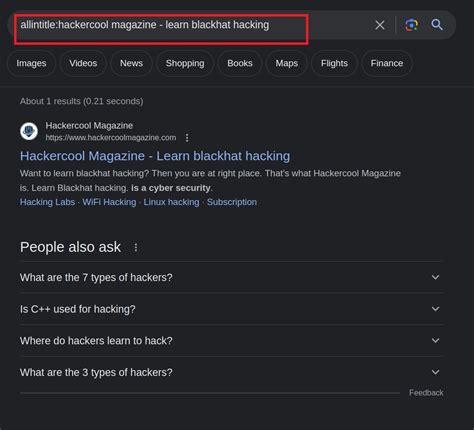This screenshot has width=474, height=430.
Task: Click the About 1 results text
Action: pyautogui.click(x=82, y=101)
